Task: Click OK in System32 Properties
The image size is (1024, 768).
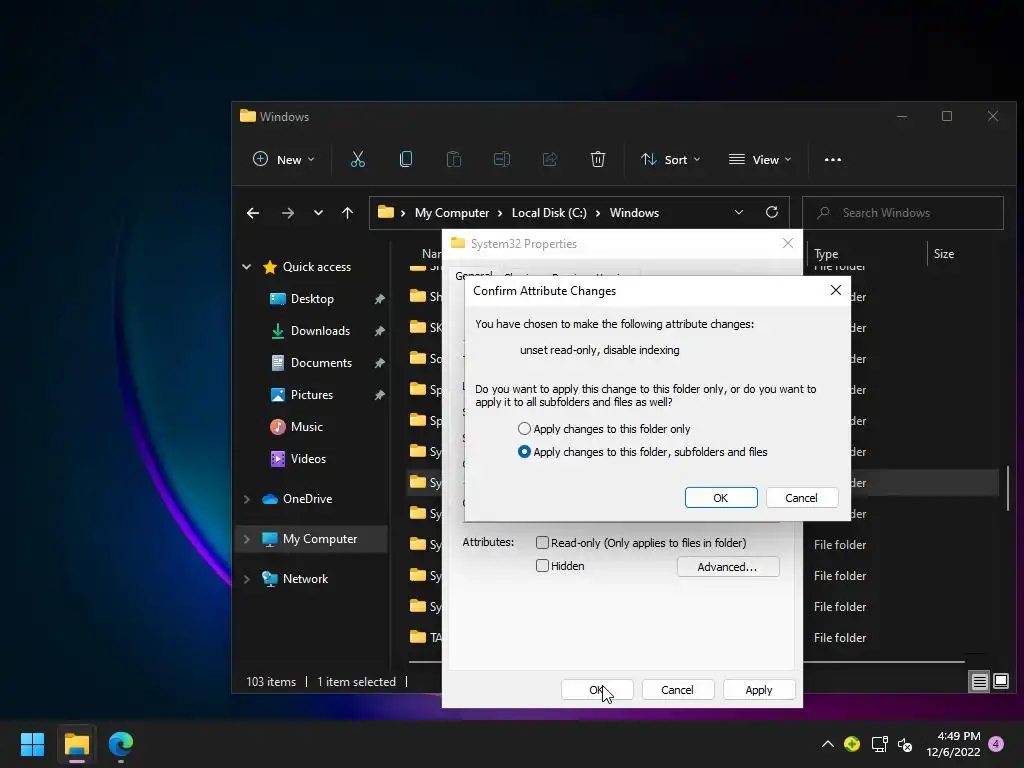Action: [597, 690]
